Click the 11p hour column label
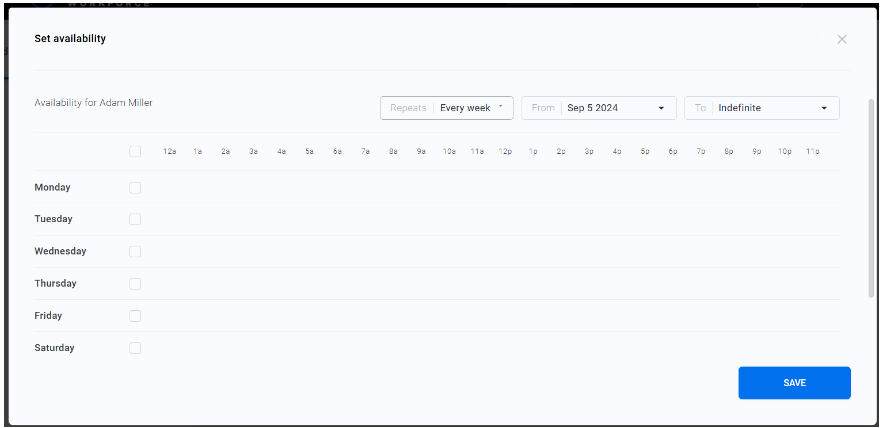The height and width of the screenshot is (428, 882). pyautogui.click(x=812, y=152)
